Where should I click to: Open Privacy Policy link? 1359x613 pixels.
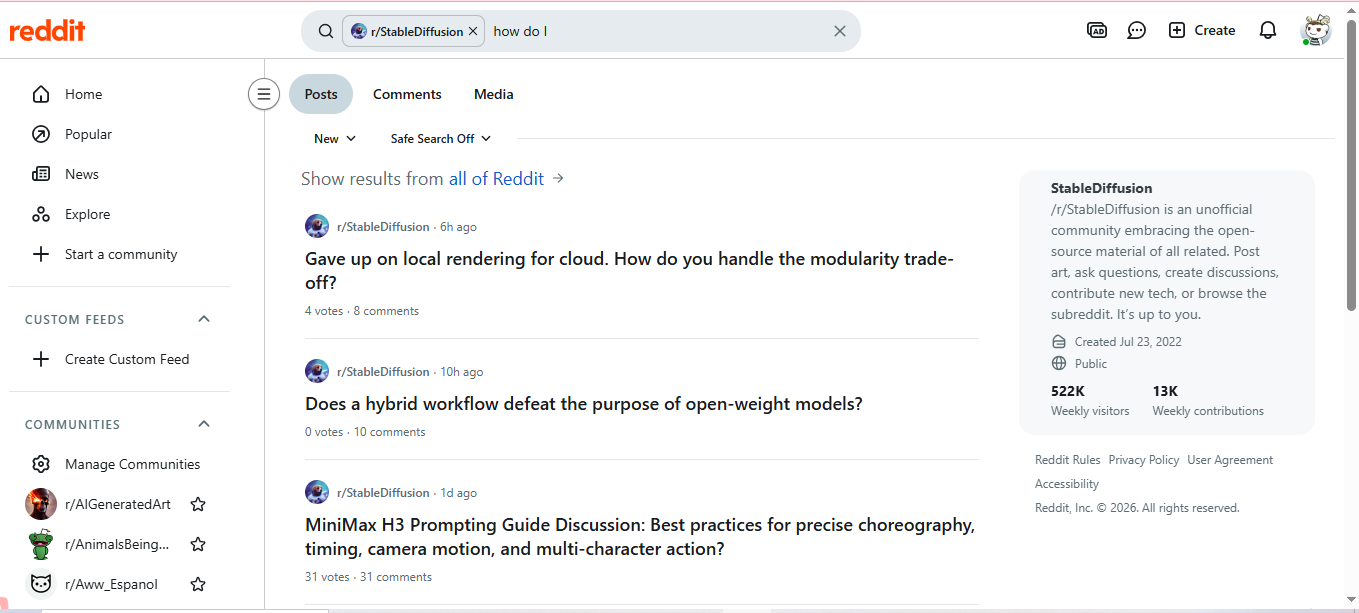pos(1143,460)
